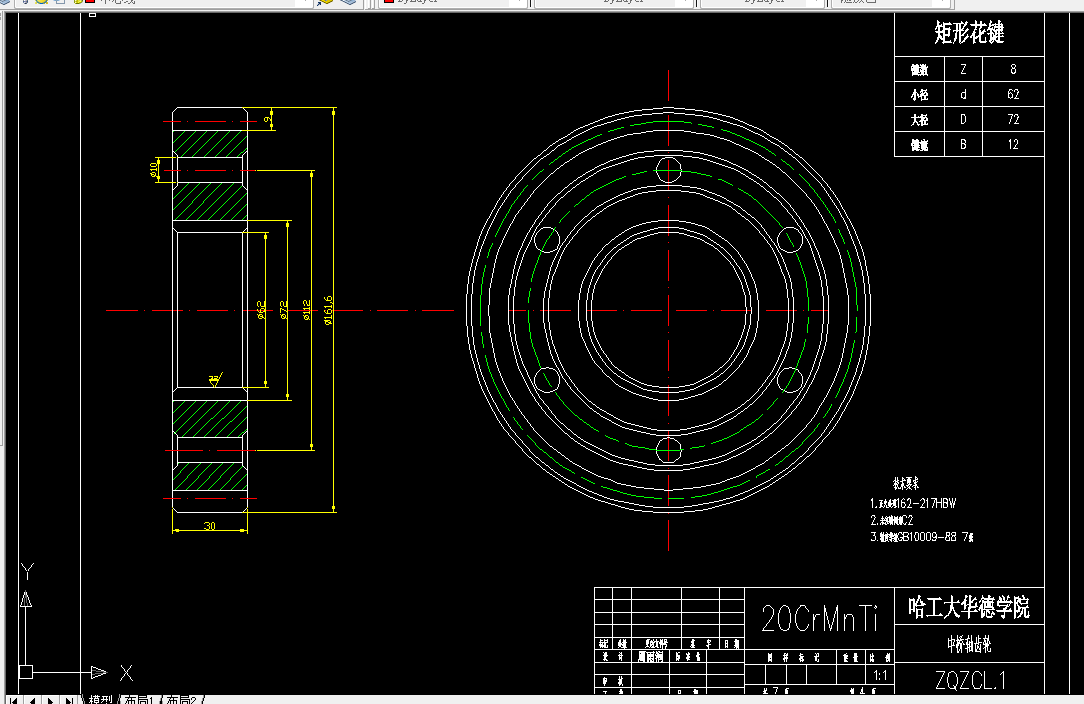Select the Z cell in the spline table

click(963, 69)
